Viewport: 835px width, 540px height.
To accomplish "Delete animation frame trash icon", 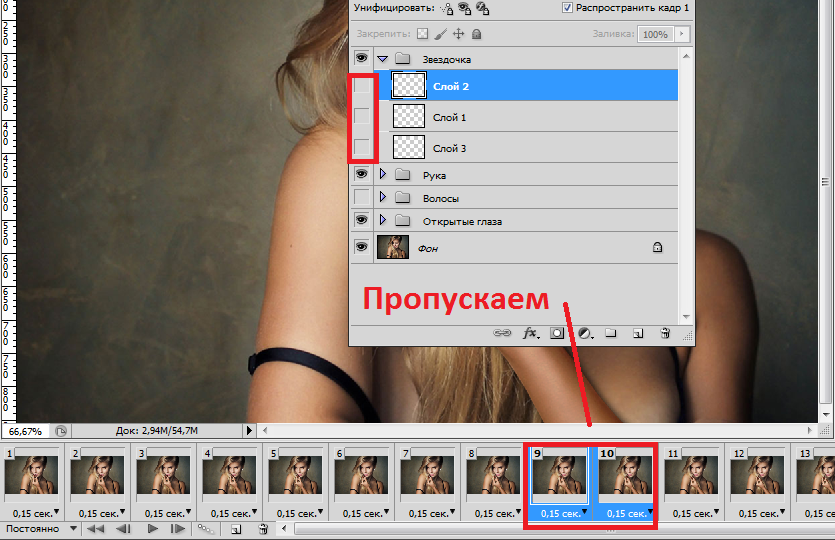I will click(263, 529).
